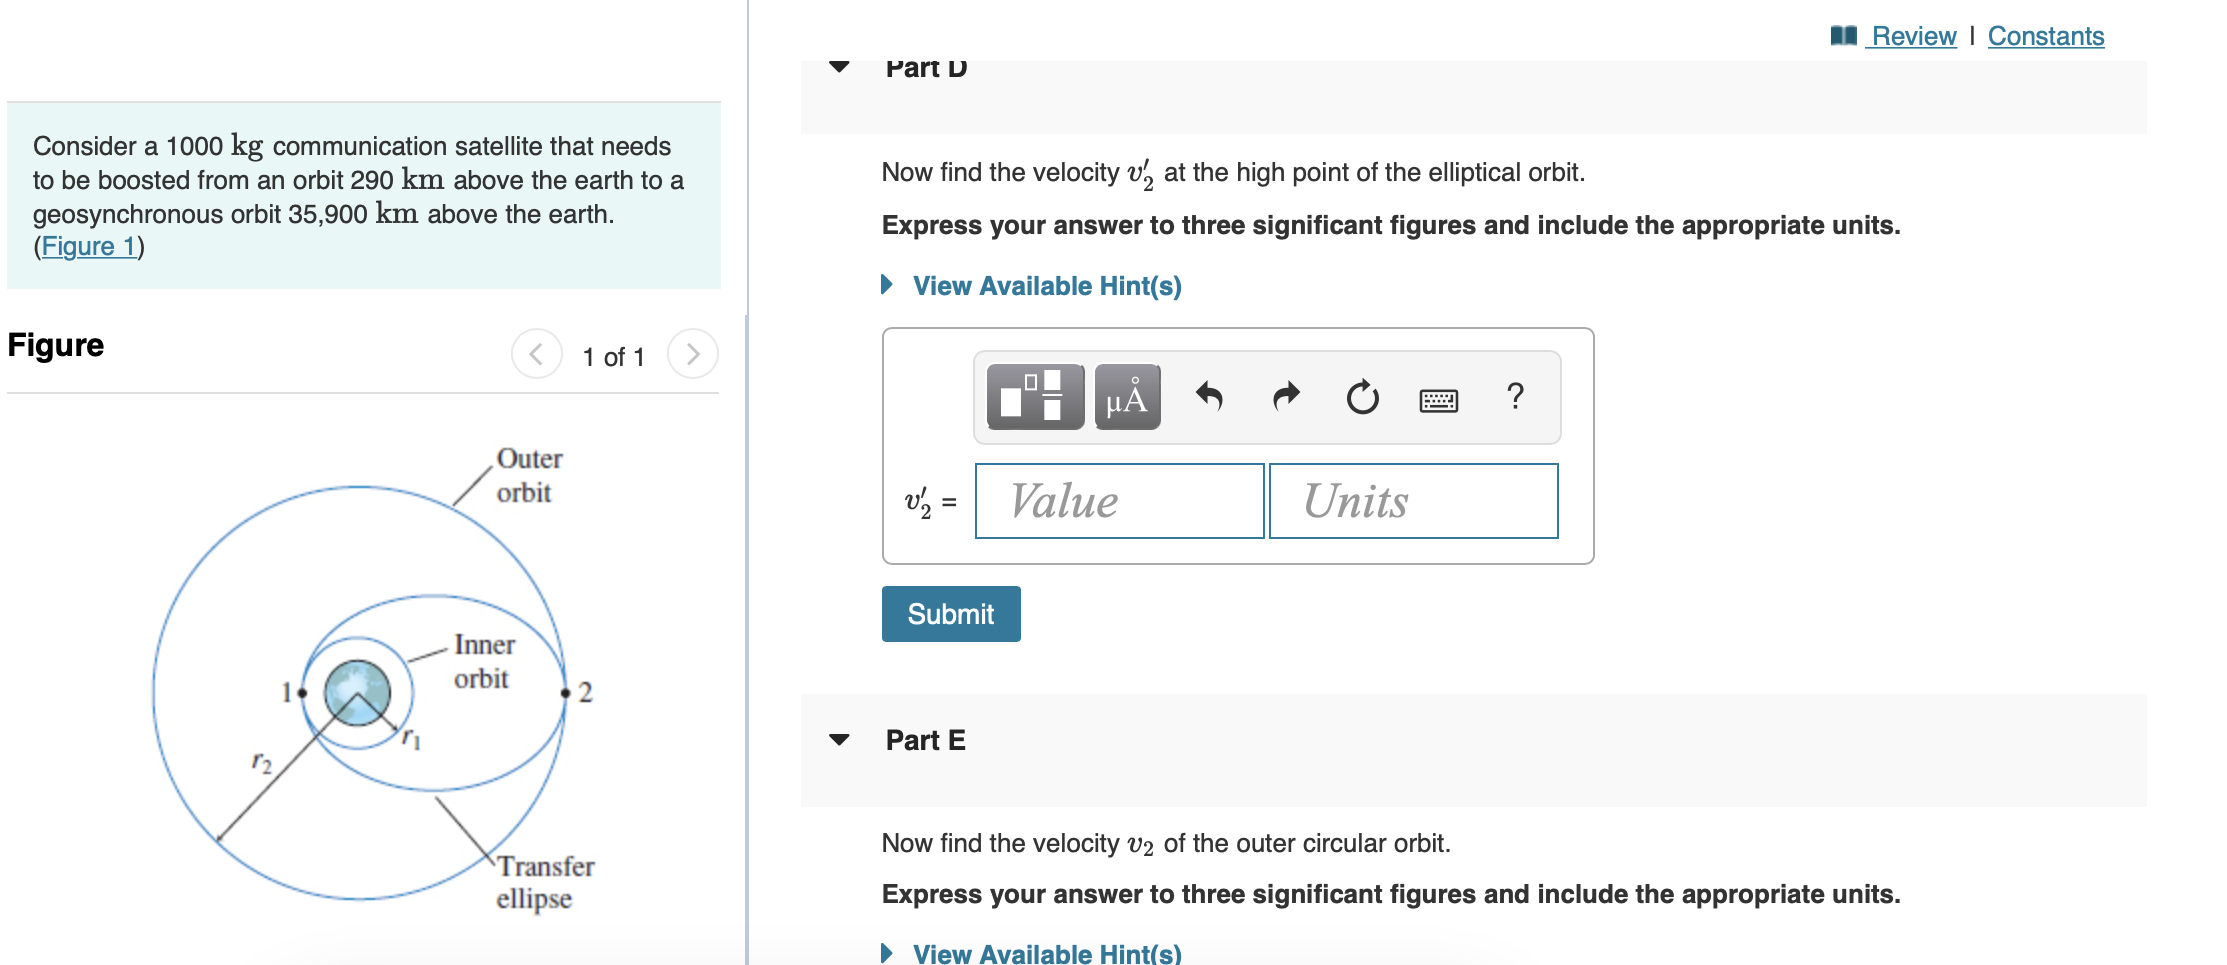Open the Figure 1 link

pos(88,246)
